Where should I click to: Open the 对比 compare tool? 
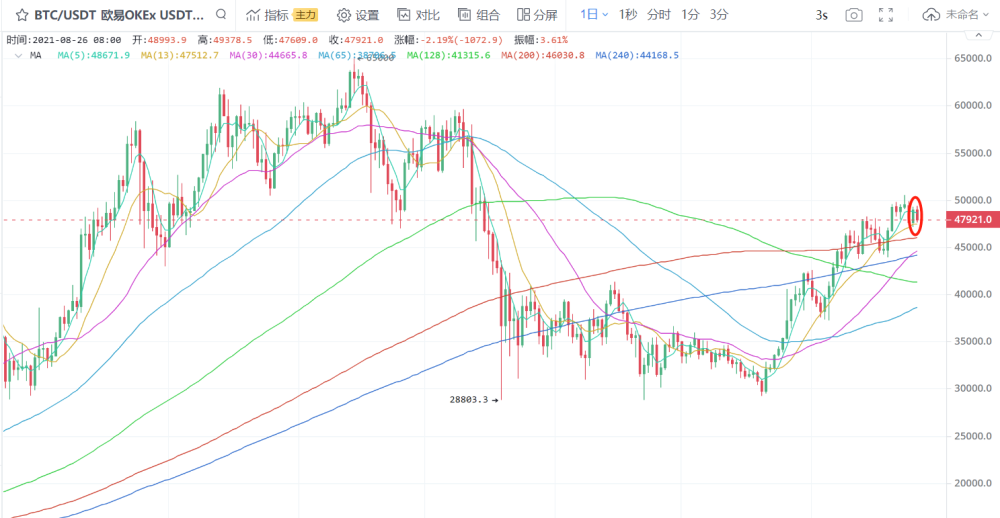[418, 15]
